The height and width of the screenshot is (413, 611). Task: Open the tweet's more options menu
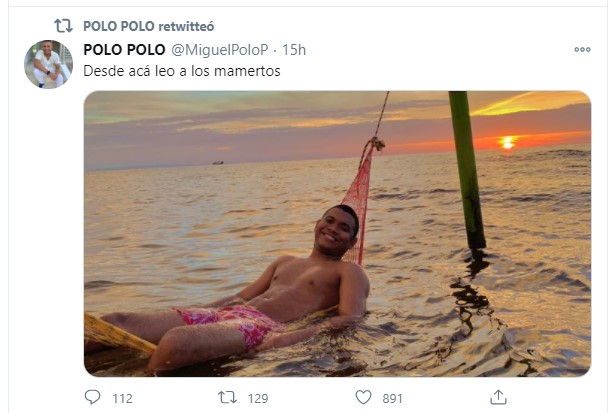point(582,49)
